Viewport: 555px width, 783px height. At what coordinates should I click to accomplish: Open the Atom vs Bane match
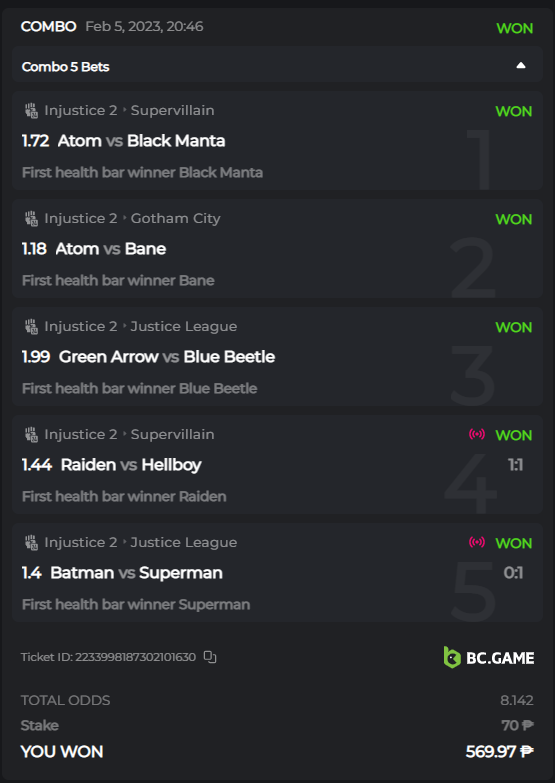[110, 249]
